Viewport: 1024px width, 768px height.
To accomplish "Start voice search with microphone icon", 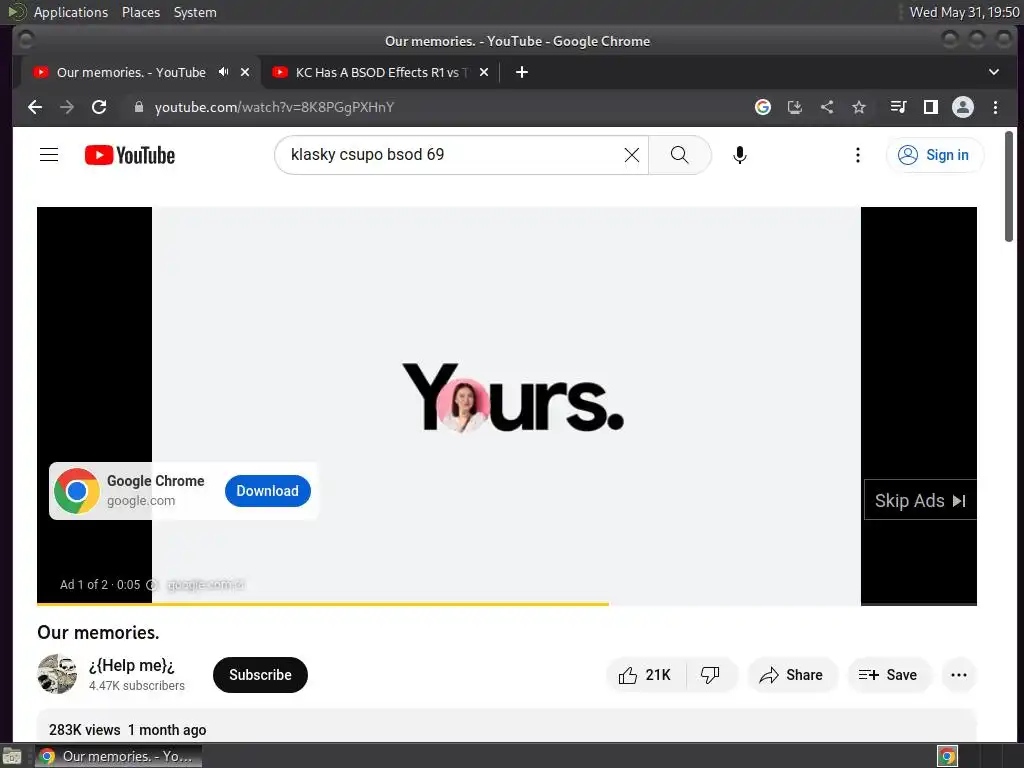I will coord(739,155).
